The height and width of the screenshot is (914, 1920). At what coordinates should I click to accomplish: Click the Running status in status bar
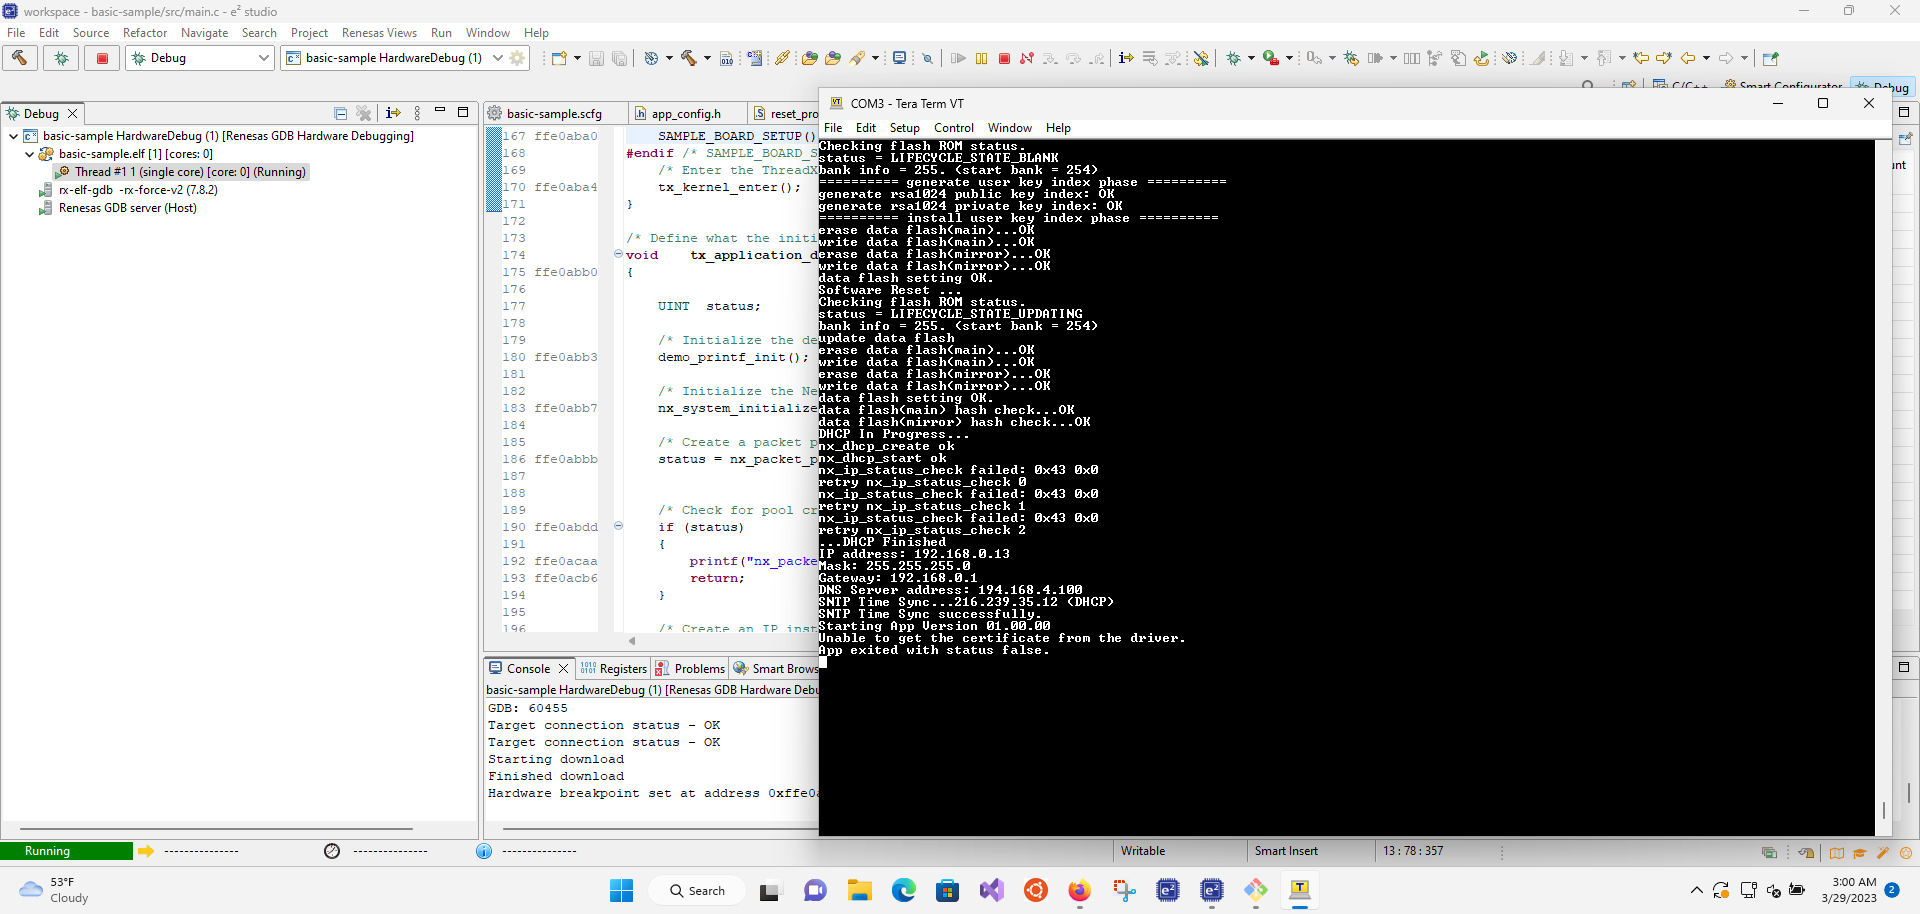coord(66,851)
